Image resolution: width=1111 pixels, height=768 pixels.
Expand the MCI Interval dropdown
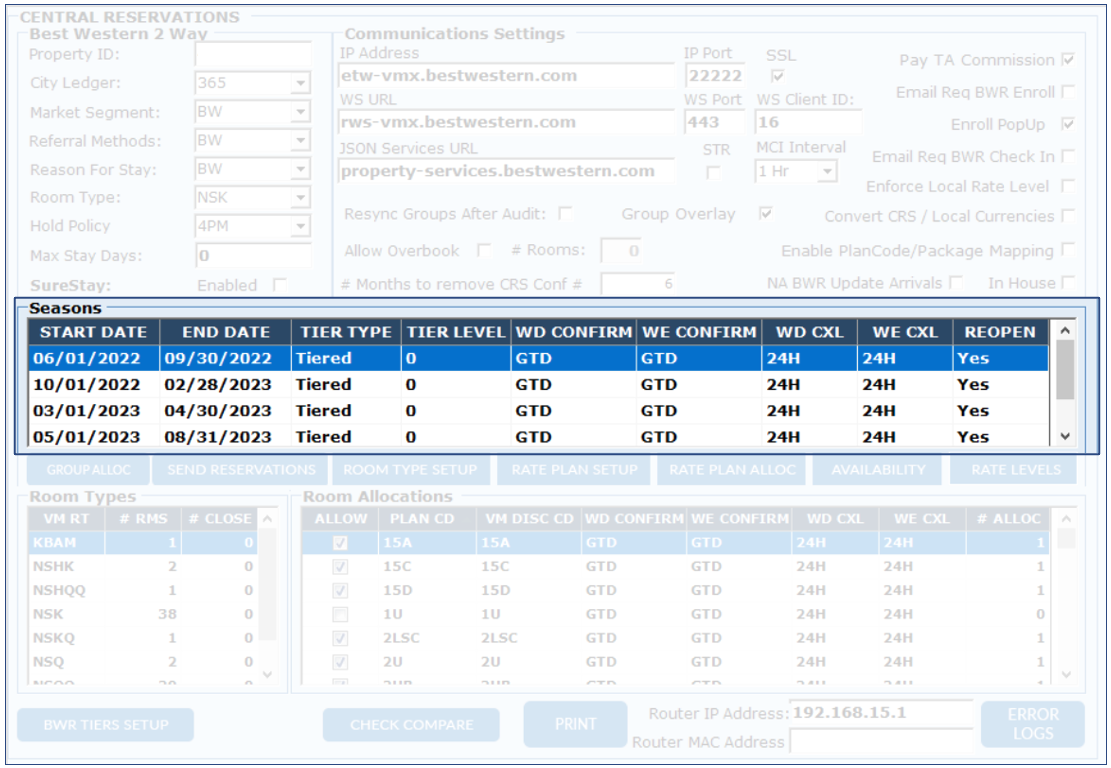pos(826,172)
